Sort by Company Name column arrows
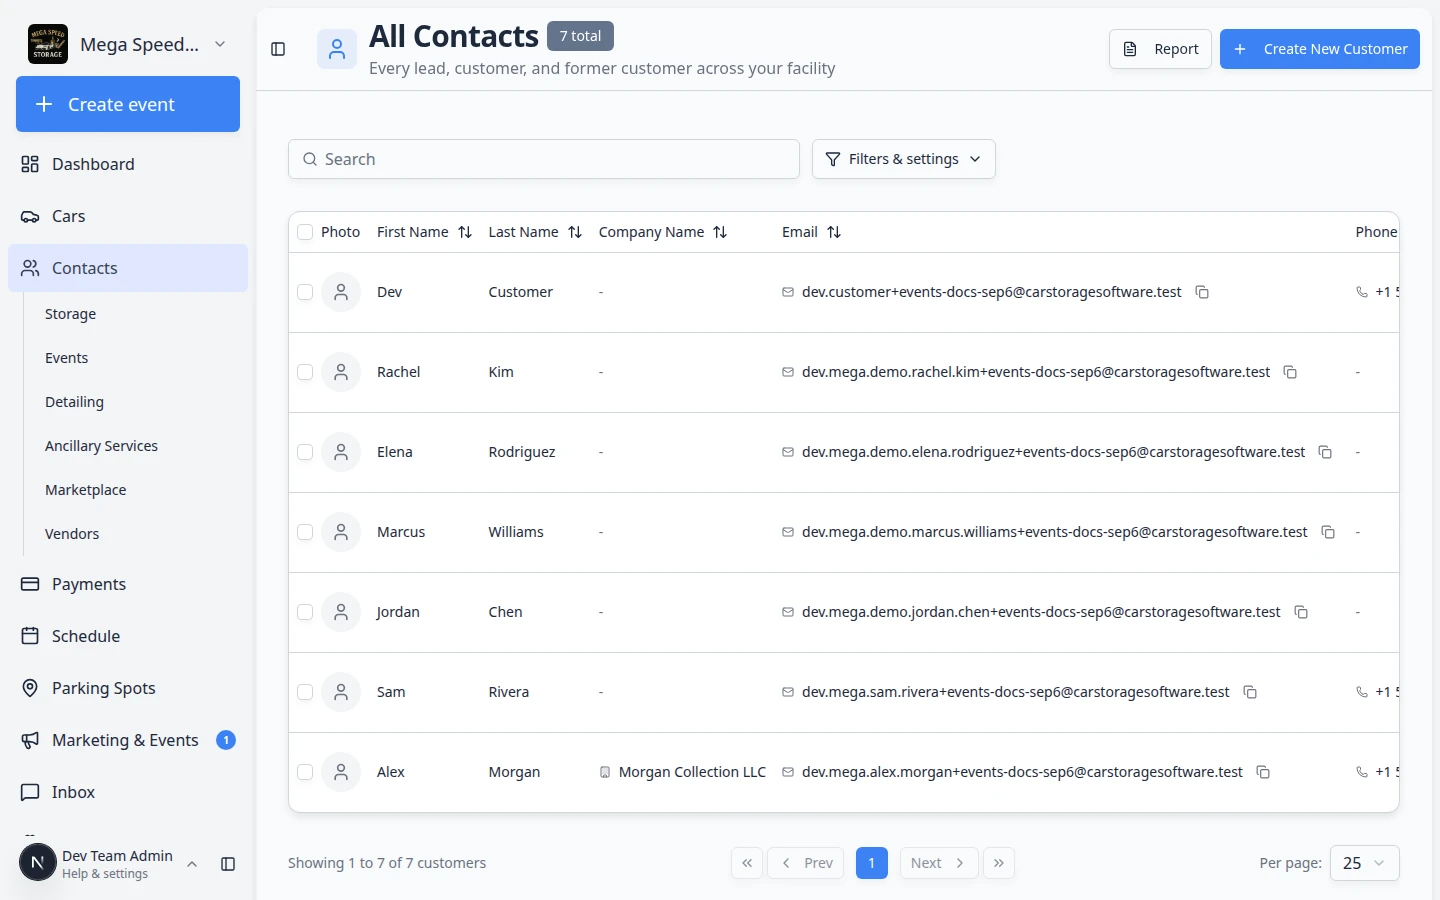The image size is (1440, 900). 720,232
